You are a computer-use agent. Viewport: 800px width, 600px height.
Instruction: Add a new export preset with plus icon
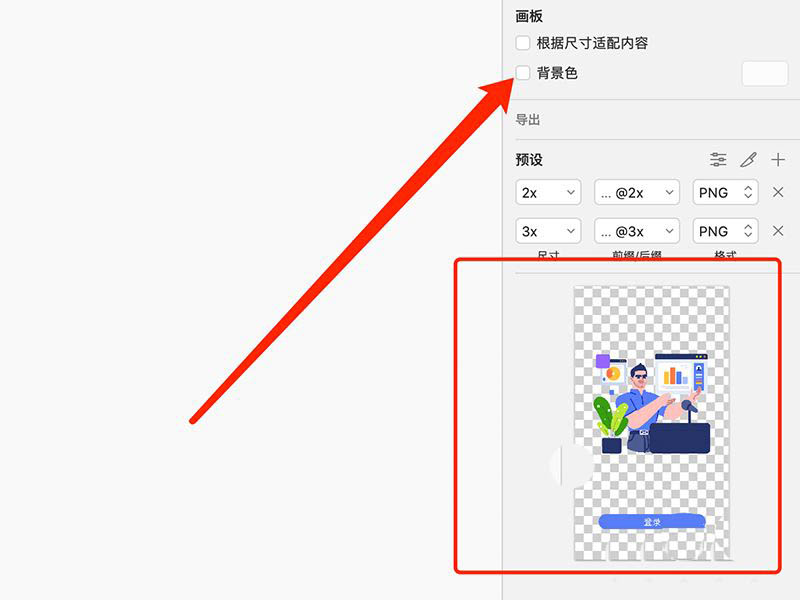pyautogui.click(x=778, y=160)
